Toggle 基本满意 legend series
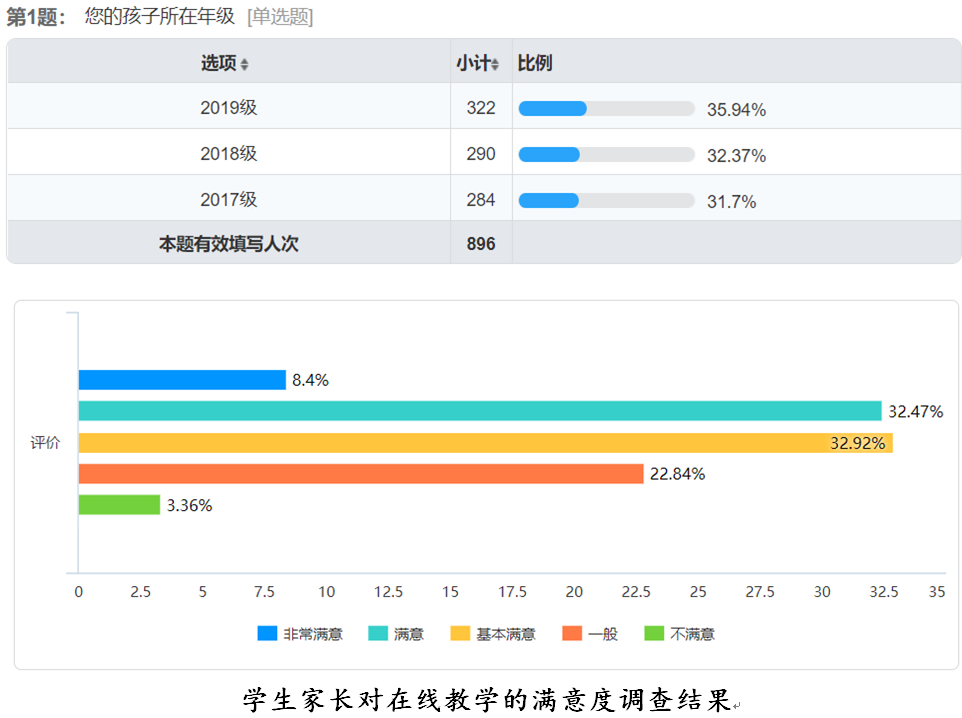Image resolution: width=962 pixels, height=718 pixels. click(x=492, y=634)
